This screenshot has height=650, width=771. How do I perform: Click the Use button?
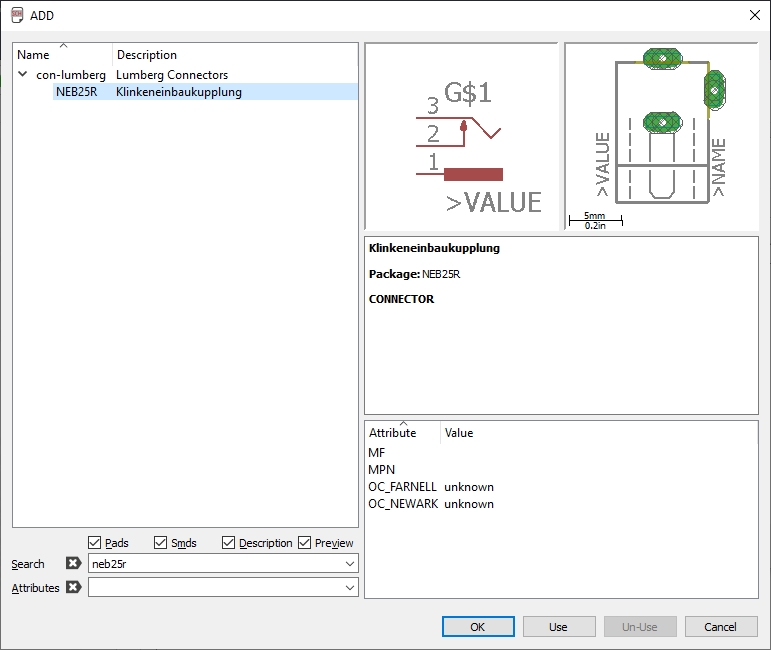tap(559, 627)
